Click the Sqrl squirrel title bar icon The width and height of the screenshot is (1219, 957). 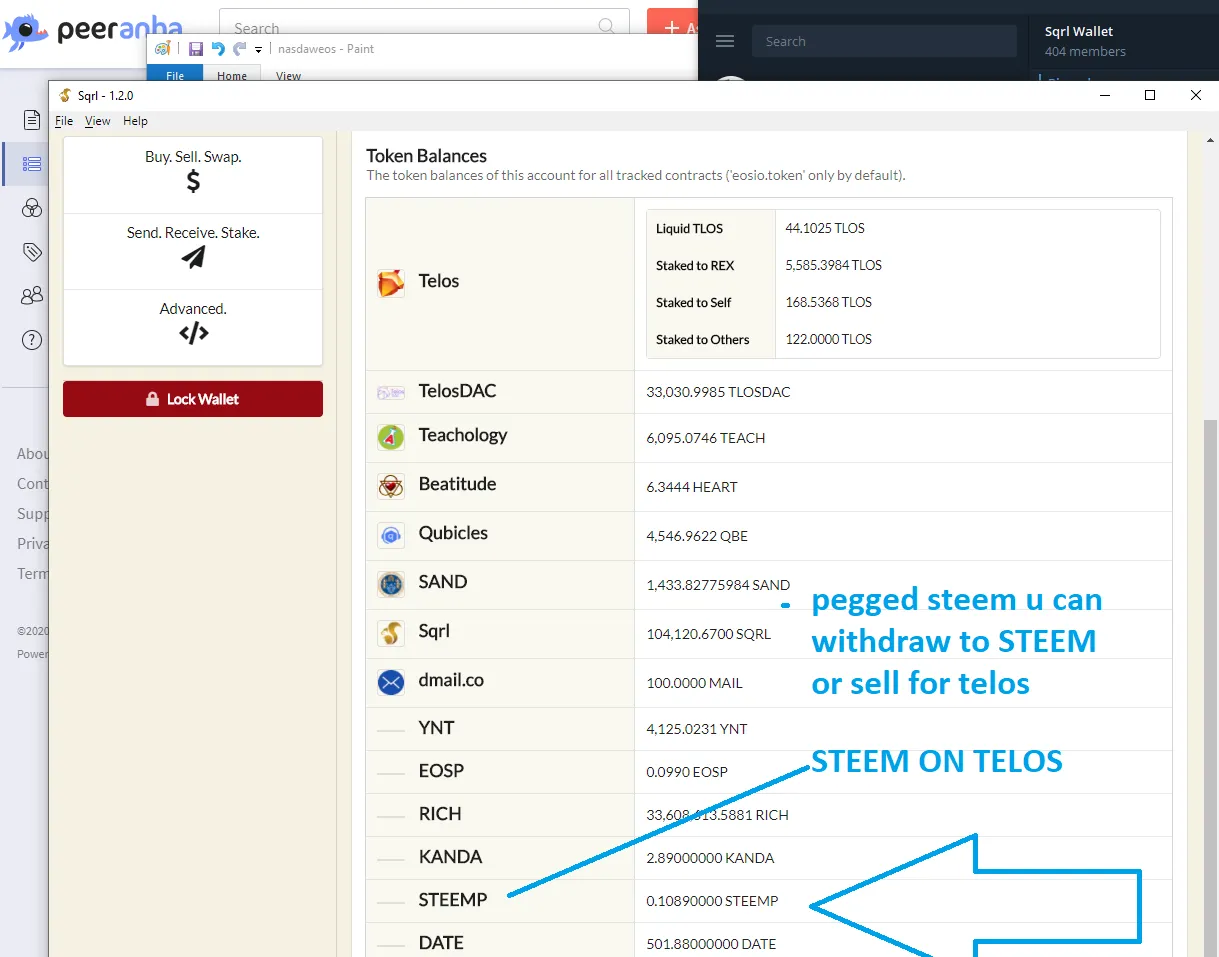65,95
